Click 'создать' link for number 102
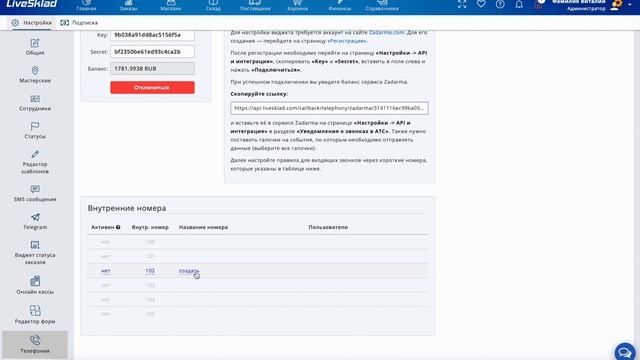Viewport: 640px width, 360px height. click(189, 271)
